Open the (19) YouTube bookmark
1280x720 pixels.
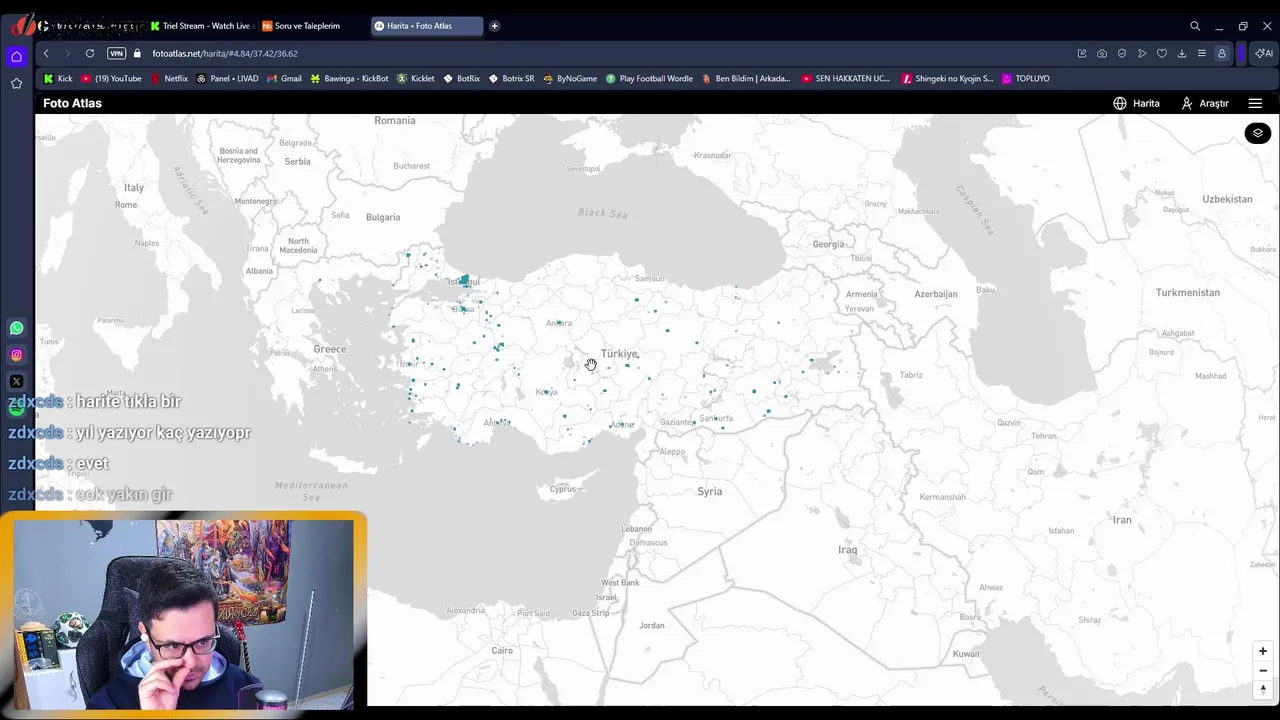112,78
